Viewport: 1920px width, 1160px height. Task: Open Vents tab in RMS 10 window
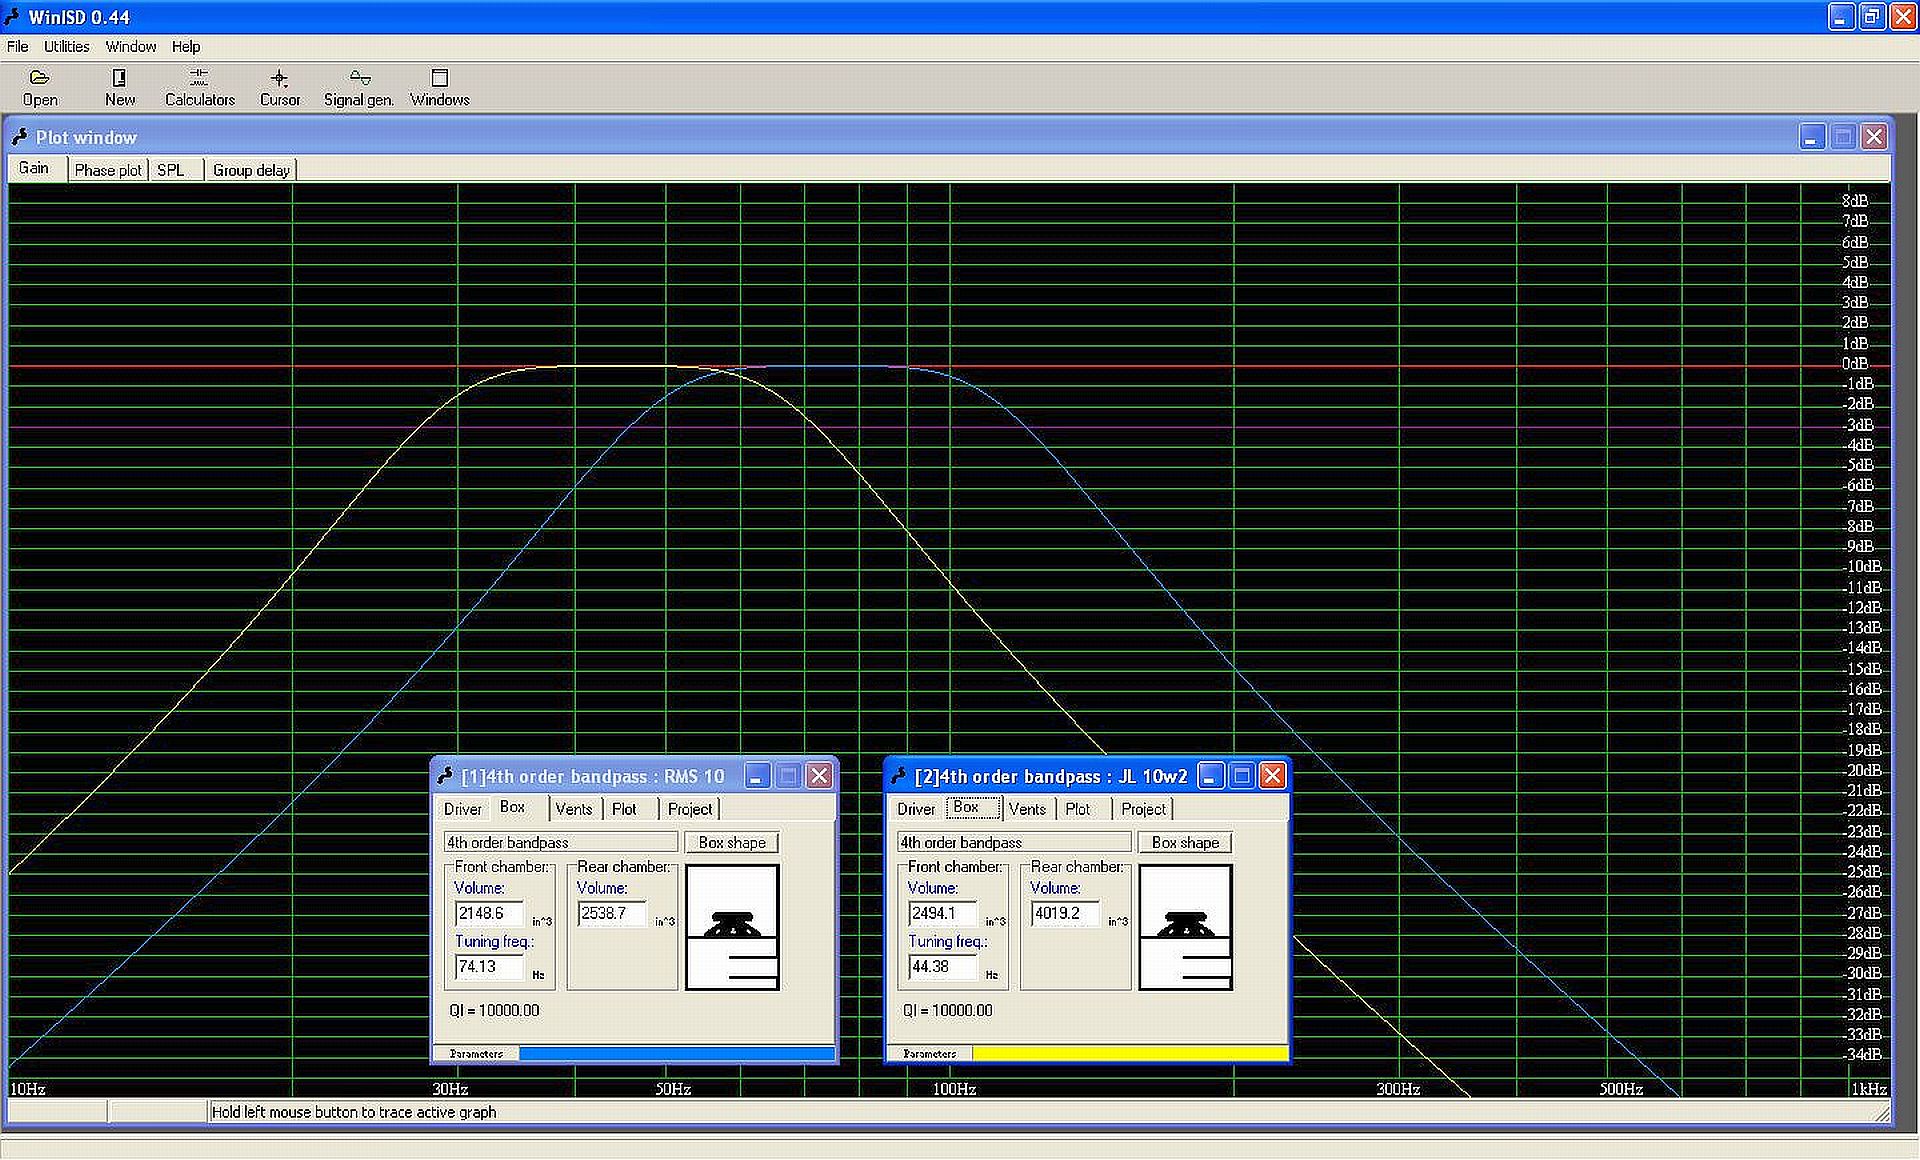coord(574,809)
